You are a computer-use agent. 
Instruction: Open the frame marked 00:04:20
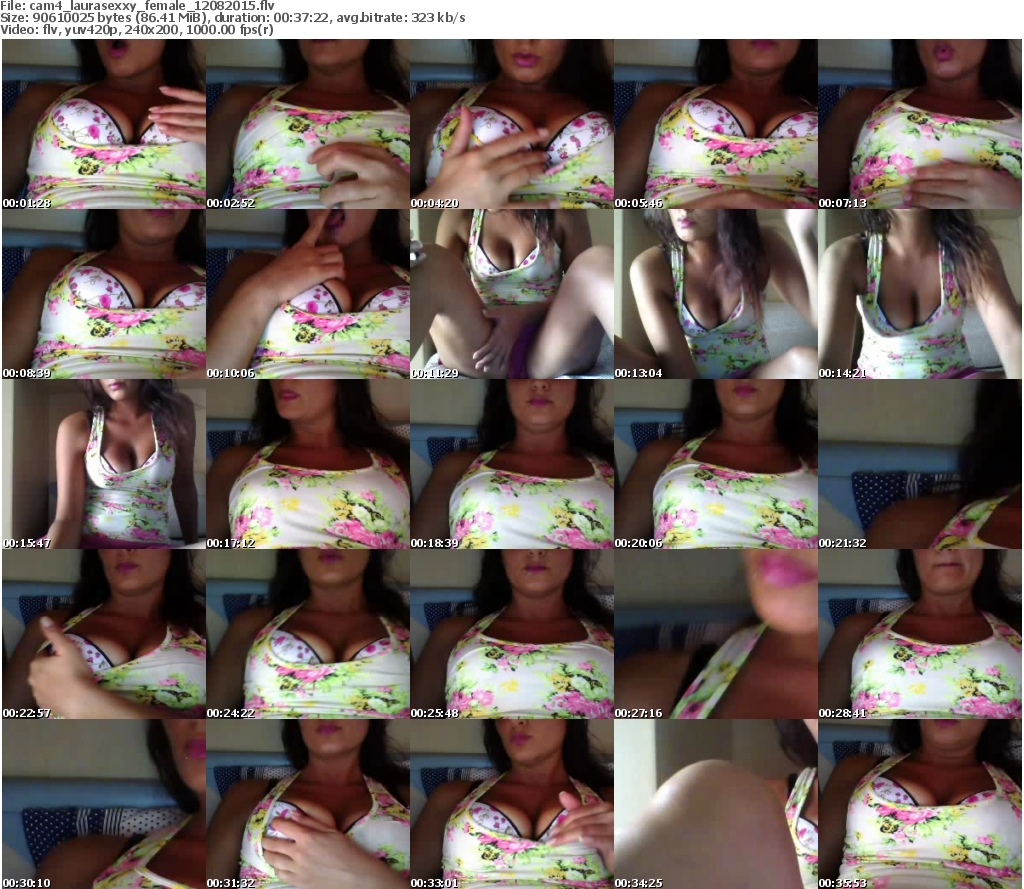[x=511, y=124]
